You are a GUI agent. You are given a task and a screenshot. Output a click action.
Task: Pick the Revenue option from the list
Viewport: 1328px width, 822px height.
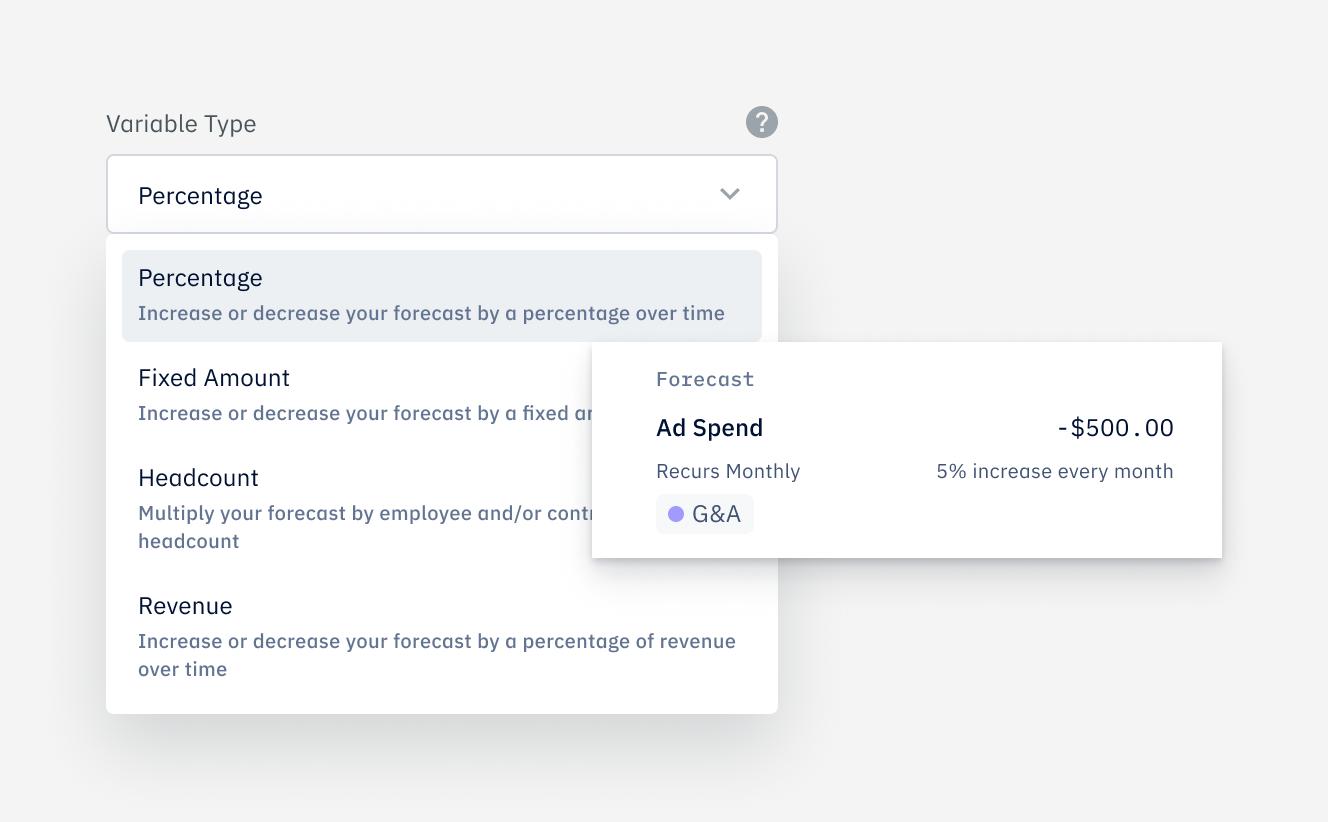[185, 606]
